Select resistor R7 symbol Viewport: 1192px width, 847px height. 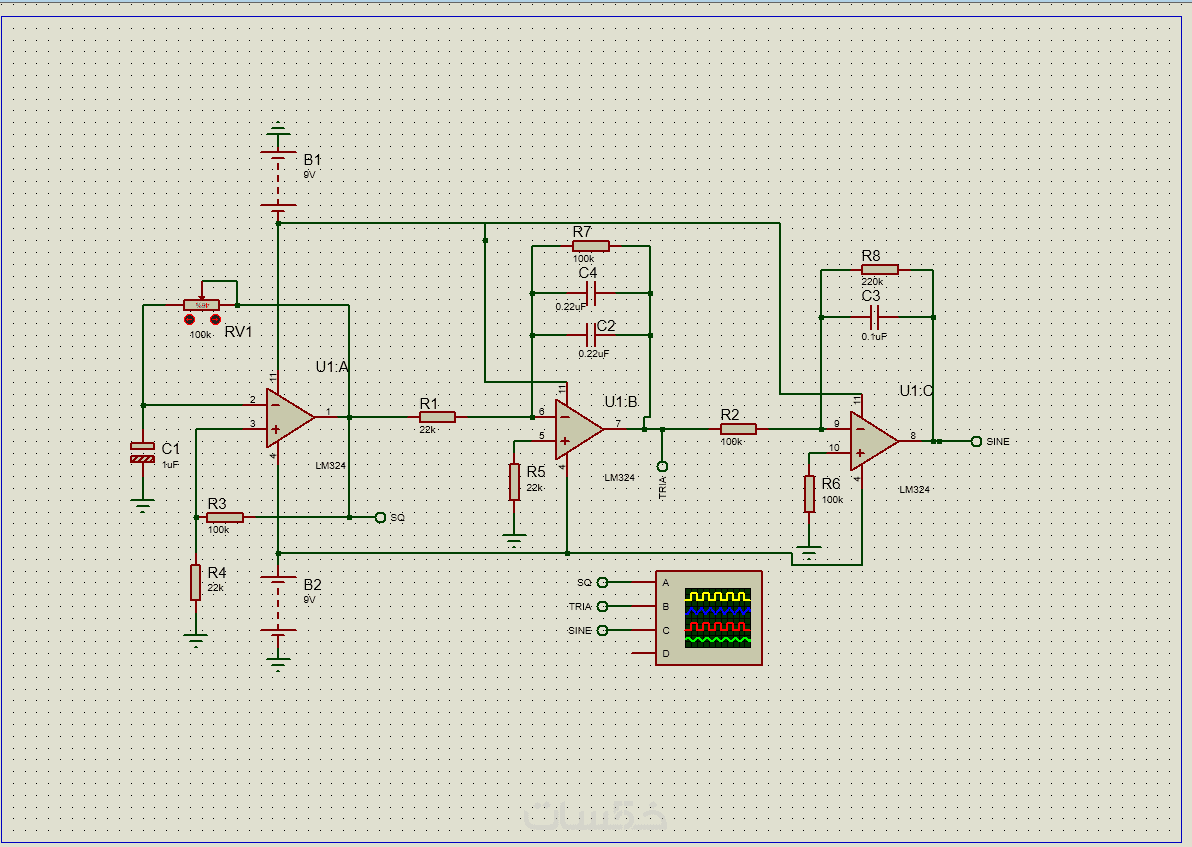click(591, 246)
